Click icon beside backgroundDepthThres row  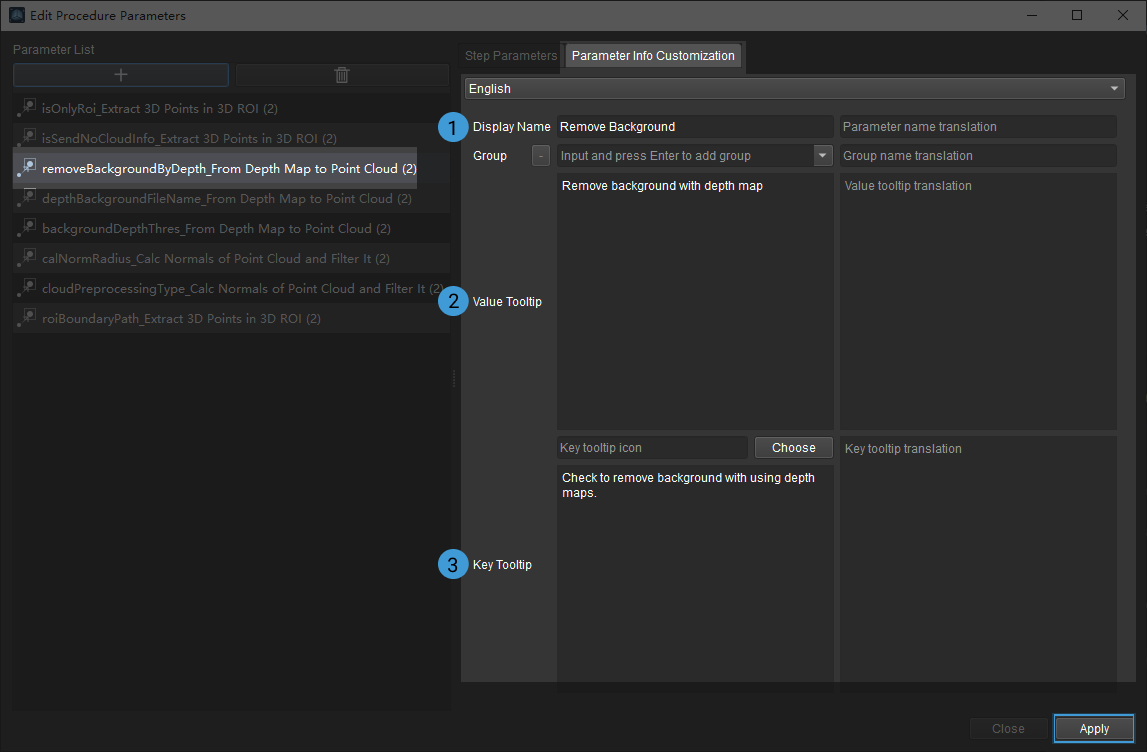(x=27, y=228)
